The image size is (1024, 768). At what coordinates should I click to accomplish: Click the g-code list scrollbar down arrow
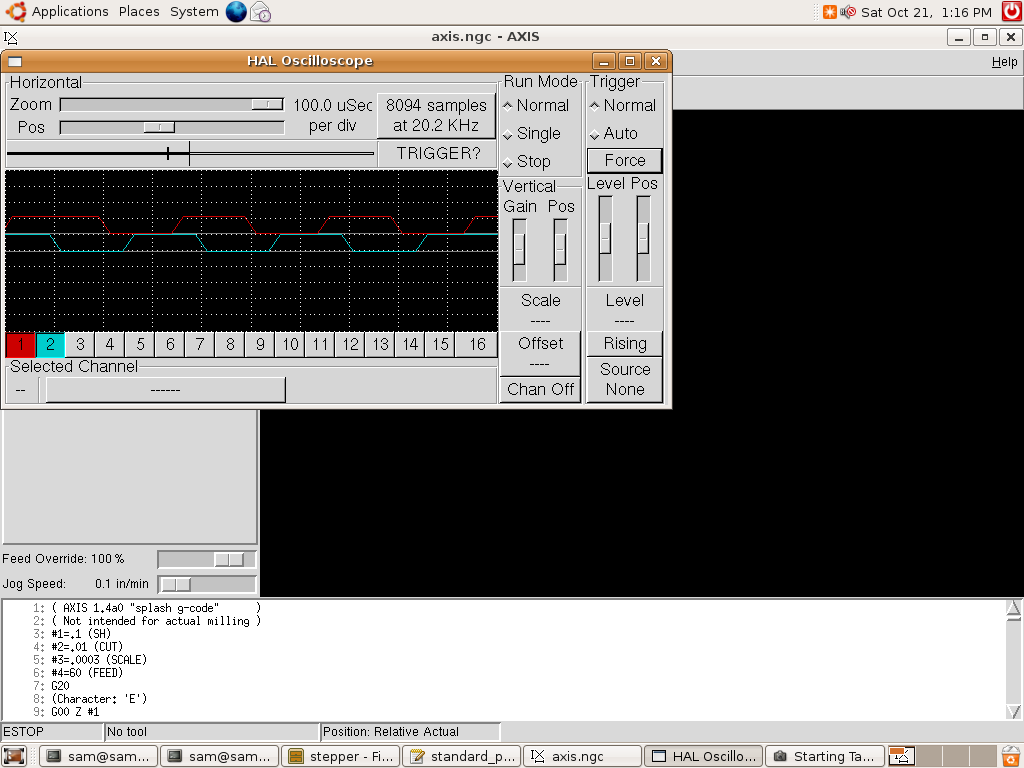click(x=1014, y=711)
